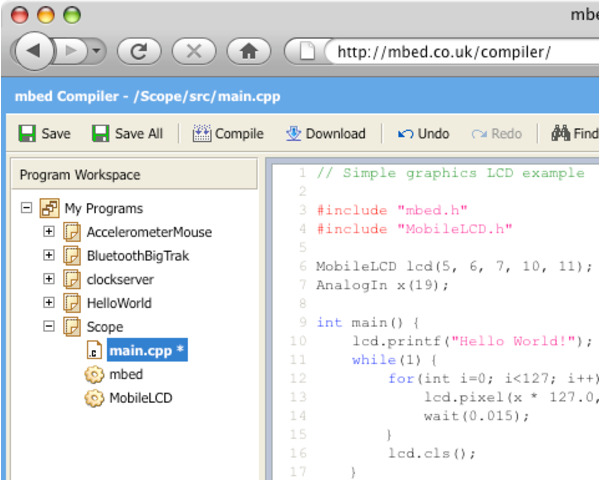Collapse the My Programs tree root
The image size is (600, 480).
[26, 209]
